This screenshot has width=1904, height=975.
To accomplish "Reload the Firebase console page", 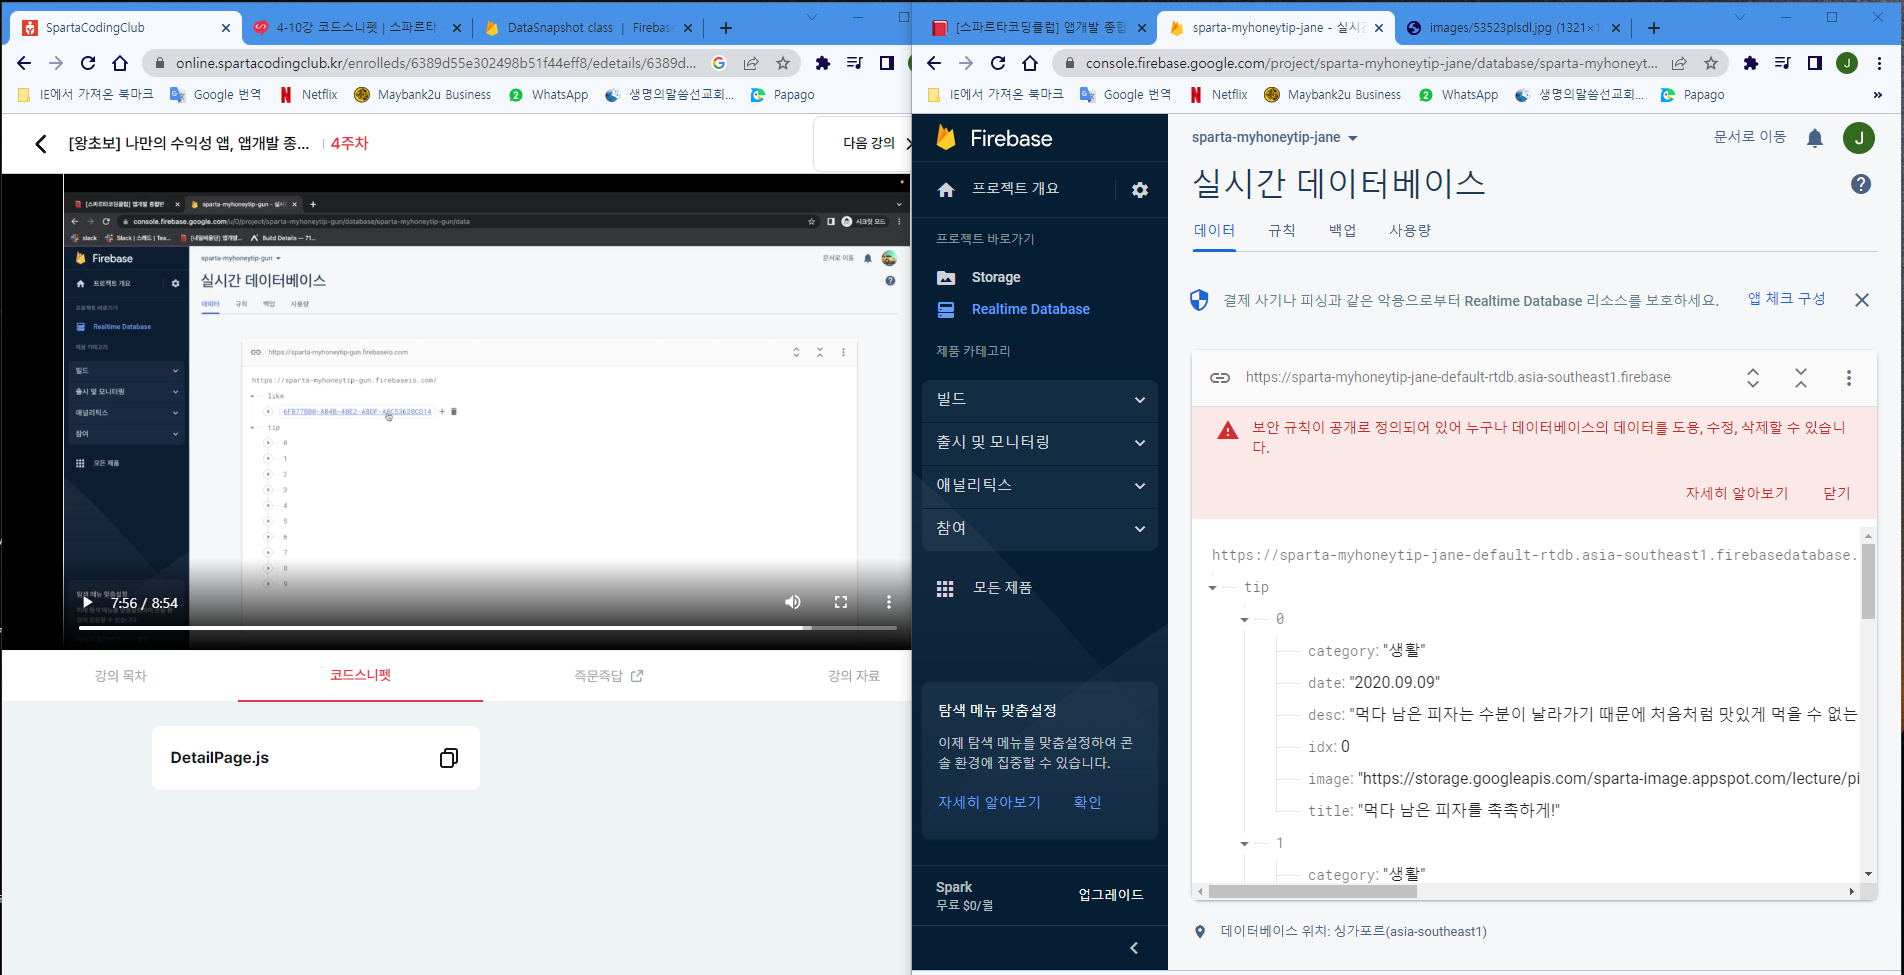I will point(998,63).
